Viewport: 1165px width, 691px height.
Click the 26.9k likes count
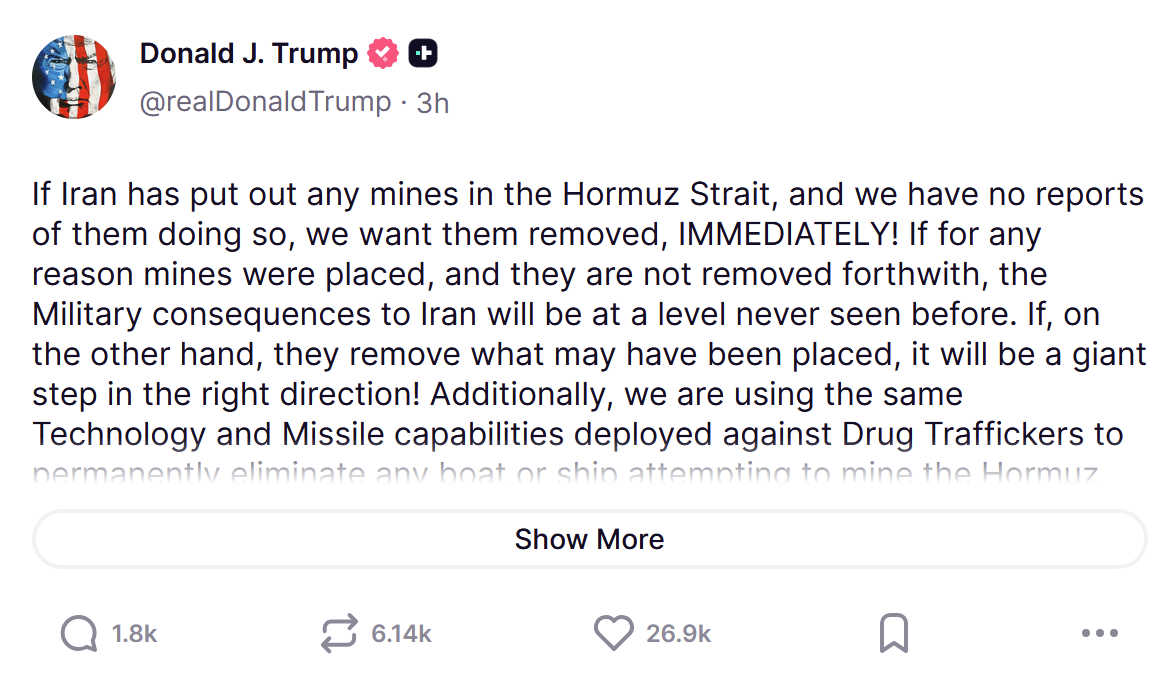[678, 633]
